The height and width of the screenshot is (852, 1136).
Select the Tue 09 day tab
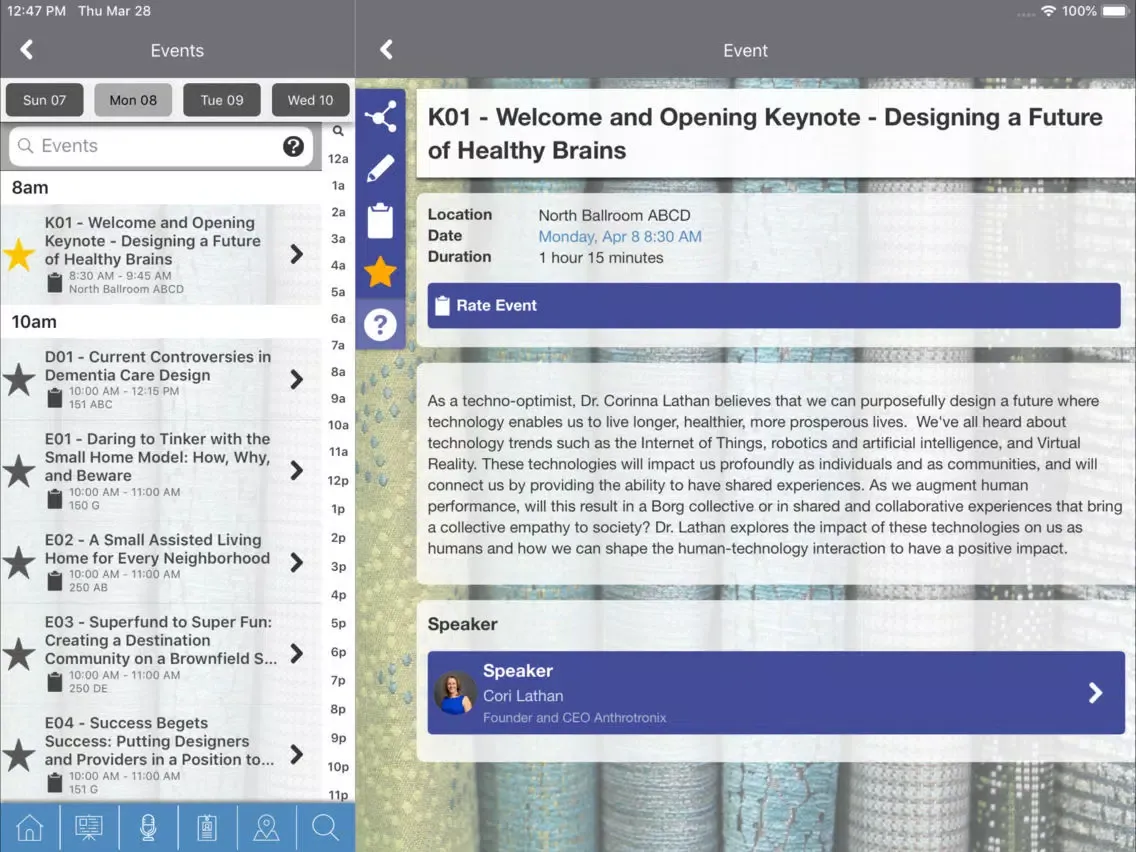pyautogui.click(x=222, y=100)
